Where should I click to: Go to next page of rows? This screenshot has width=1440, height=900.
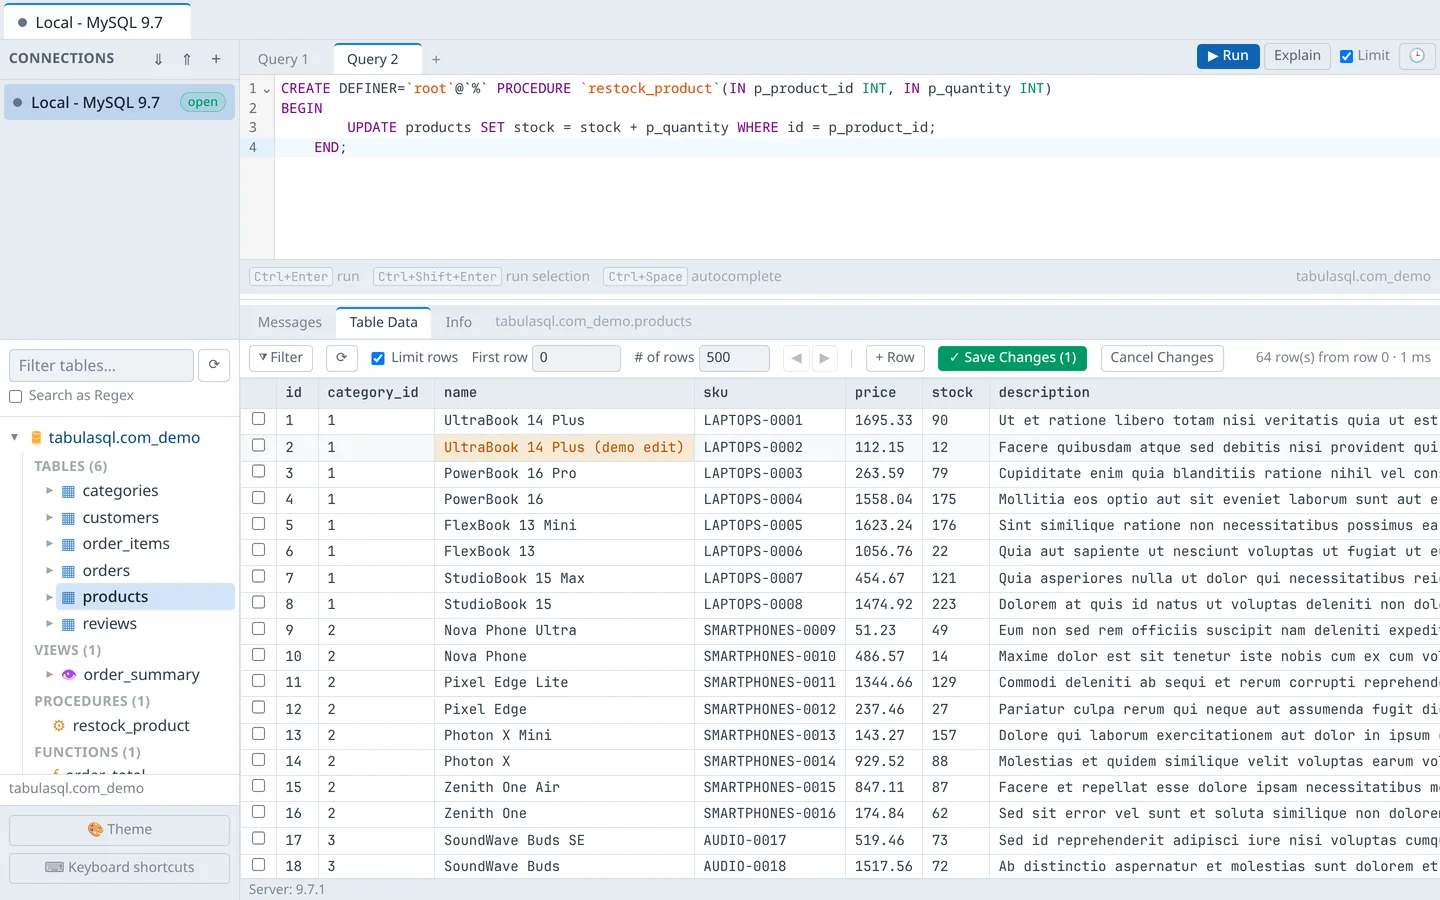click(x=824, y=358)
